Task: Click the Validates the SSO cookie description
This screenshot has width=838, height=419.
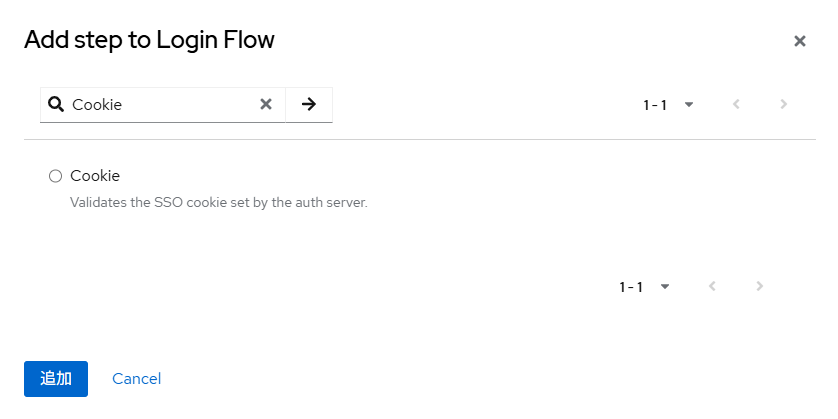Action: point(219,203)
